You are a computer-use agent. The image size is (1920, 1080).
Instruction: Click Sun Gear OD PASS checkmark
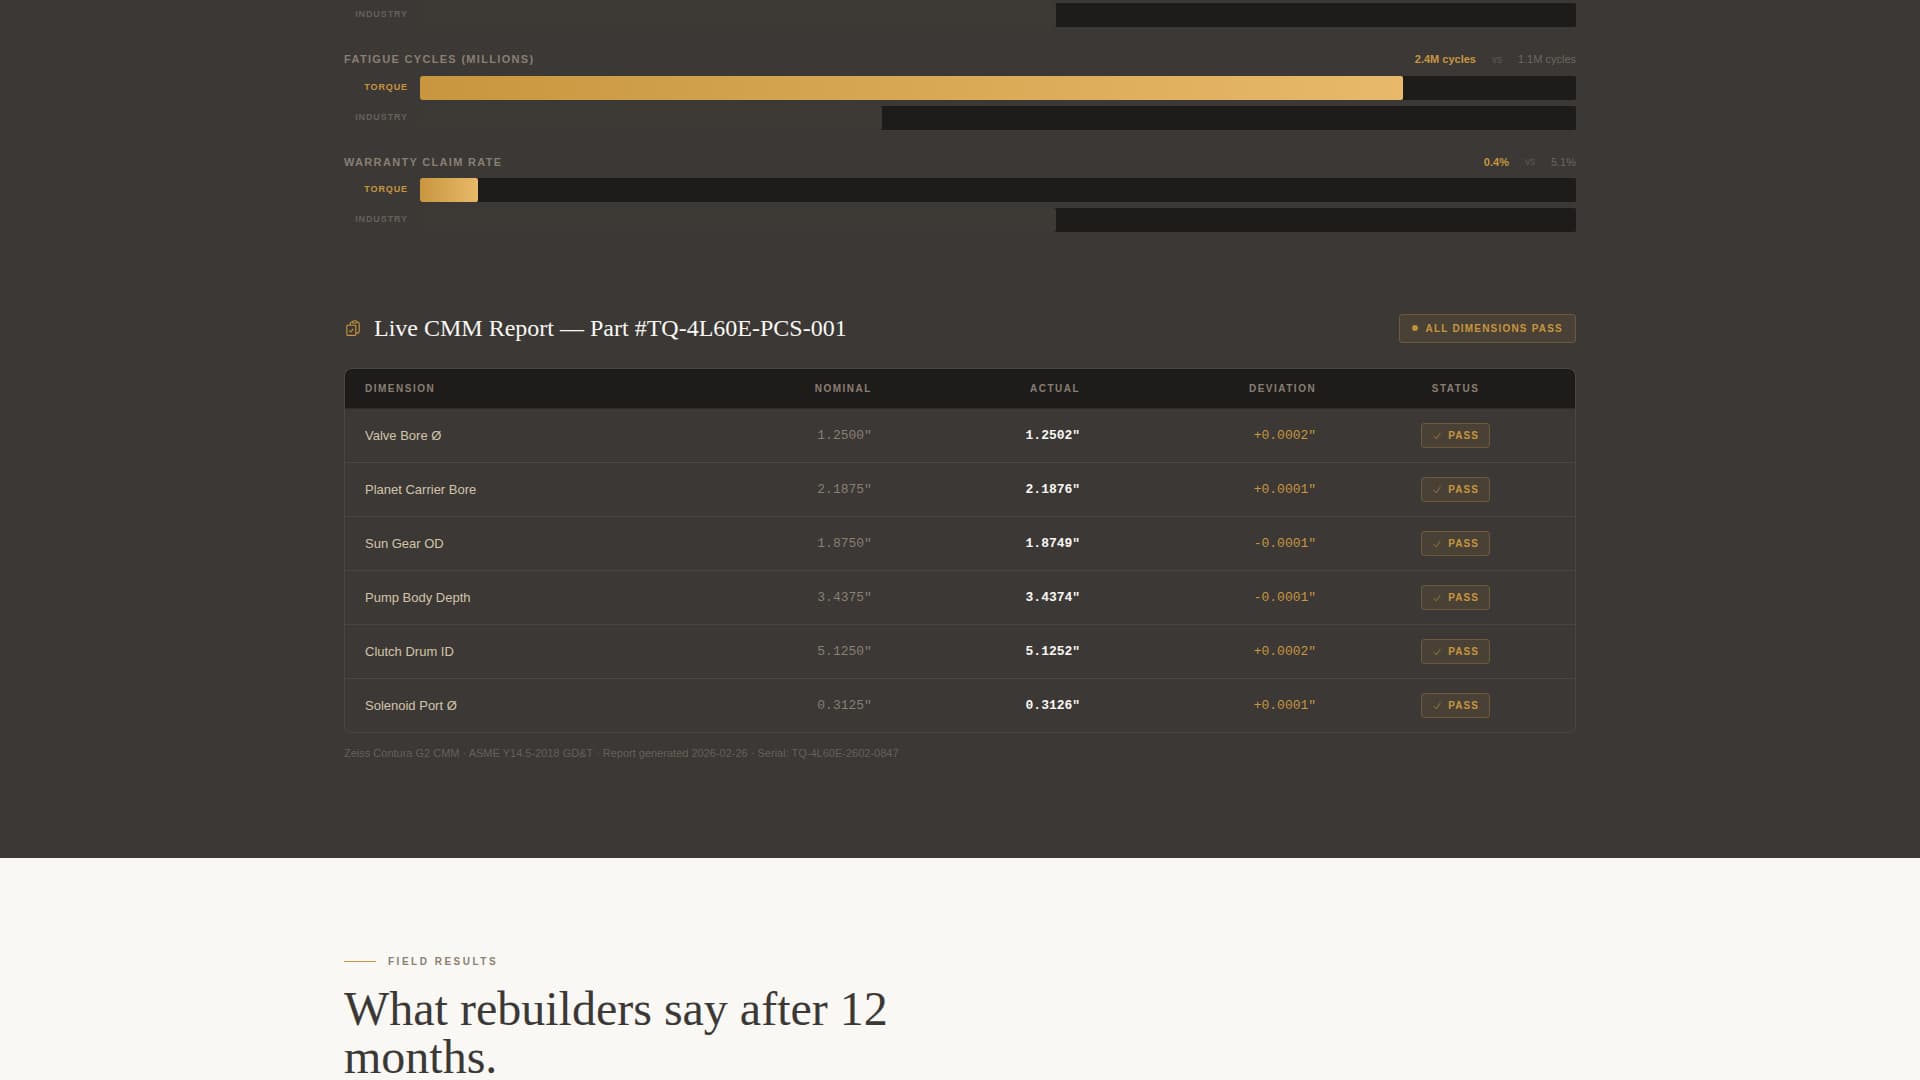1437,544
